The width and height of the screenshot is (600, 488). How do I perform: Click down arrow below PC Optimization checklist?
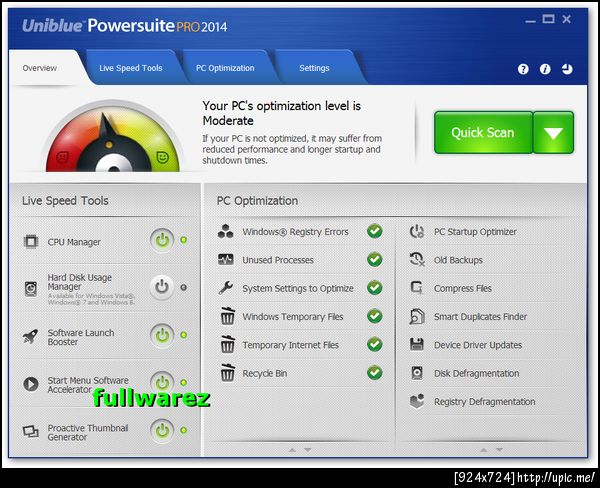tap(308, 450)
